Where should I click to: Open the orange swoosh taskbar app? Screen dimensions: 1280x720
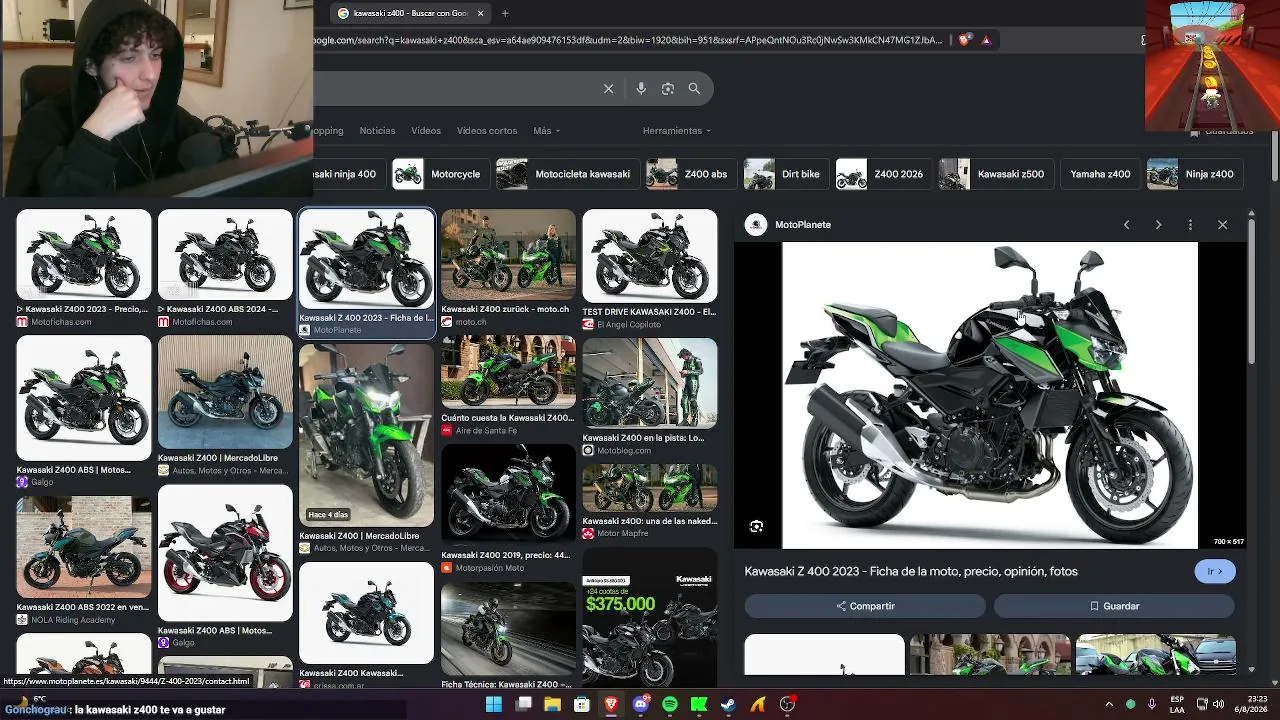[758, 705]
